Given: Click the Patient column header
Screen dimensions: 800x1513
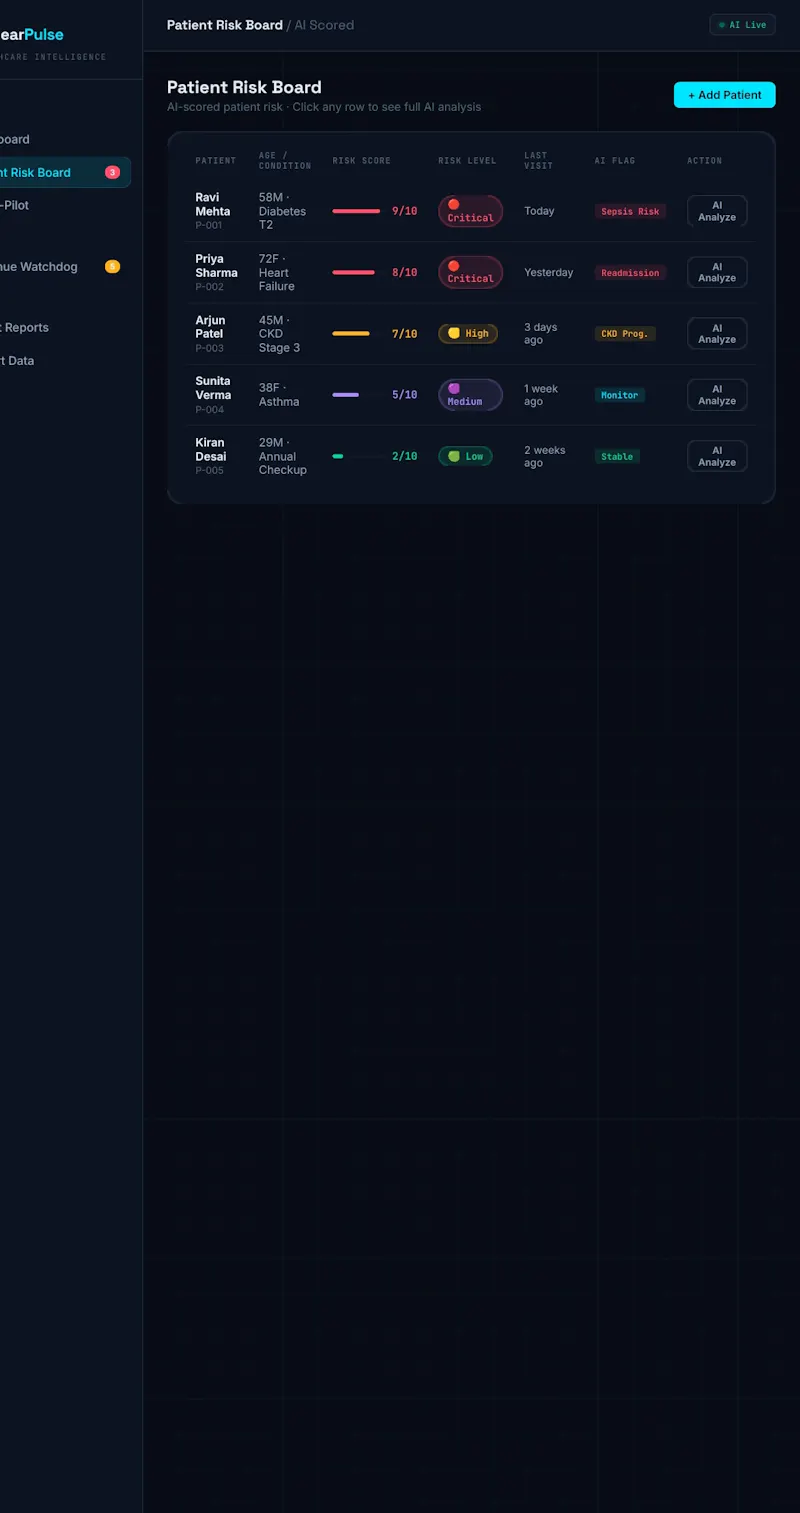Looking at the screenshot, I should (x=216, y=161).
